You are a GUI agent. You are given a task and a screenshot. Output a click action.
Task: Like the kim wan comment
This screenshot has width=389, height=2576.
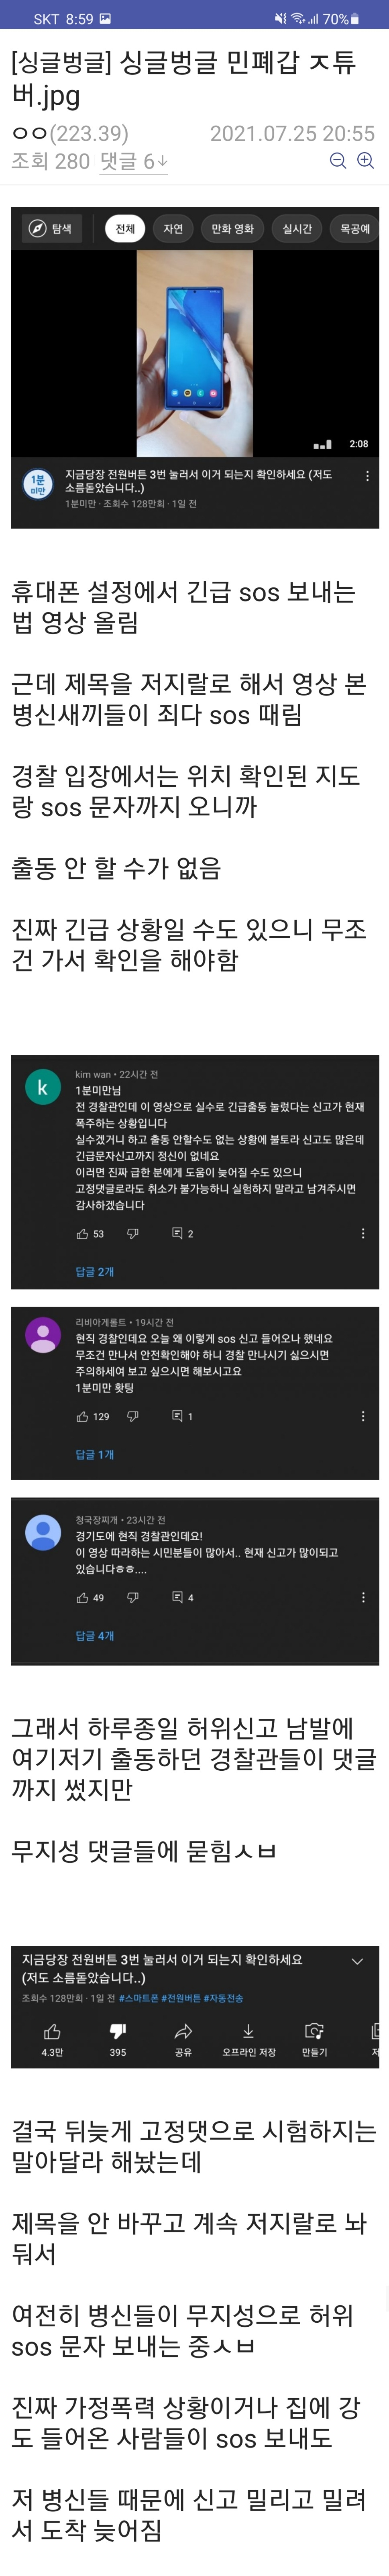click(x=83, y=1234)
